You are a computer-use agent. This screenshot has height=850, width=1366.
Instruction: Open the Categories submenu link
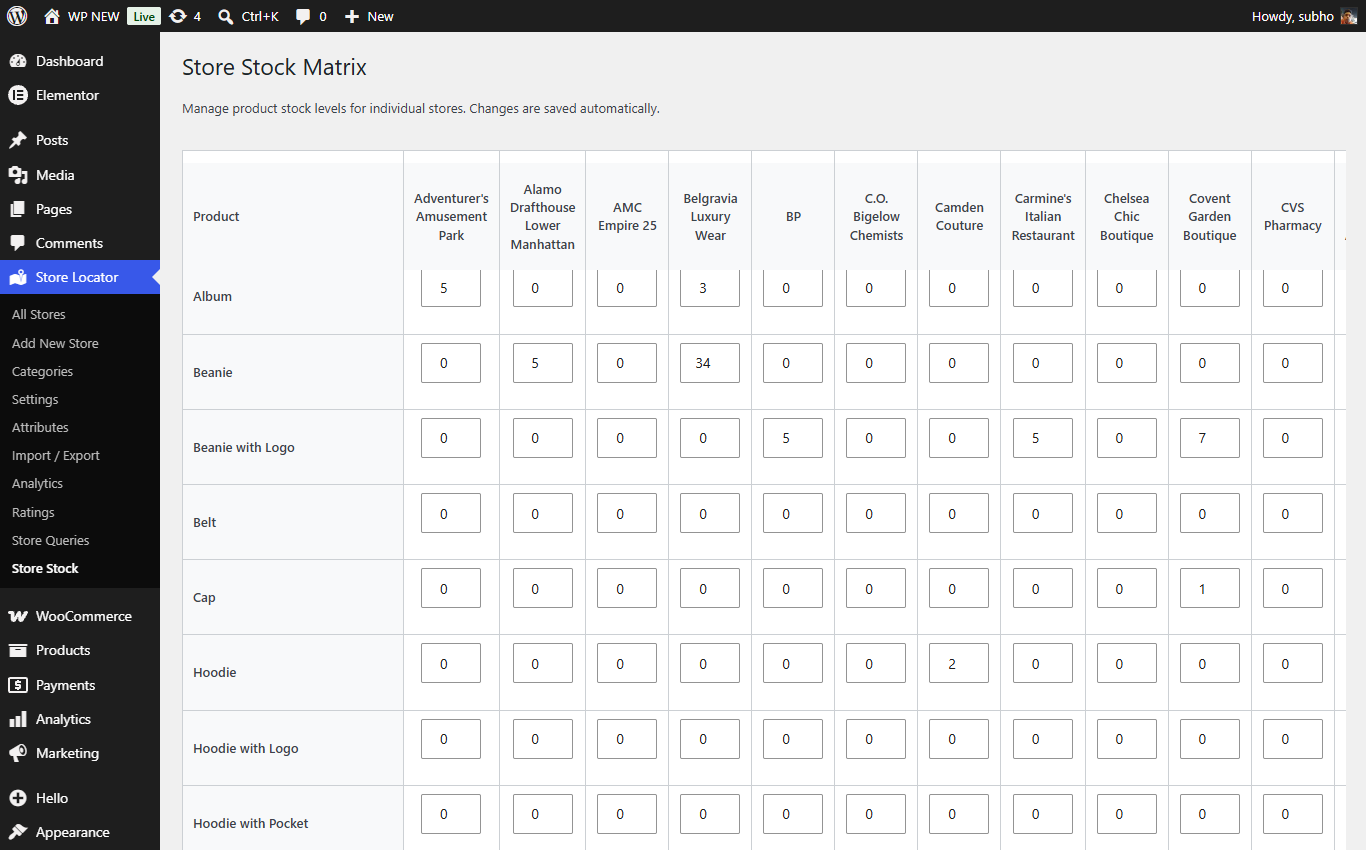pos(42,371)
